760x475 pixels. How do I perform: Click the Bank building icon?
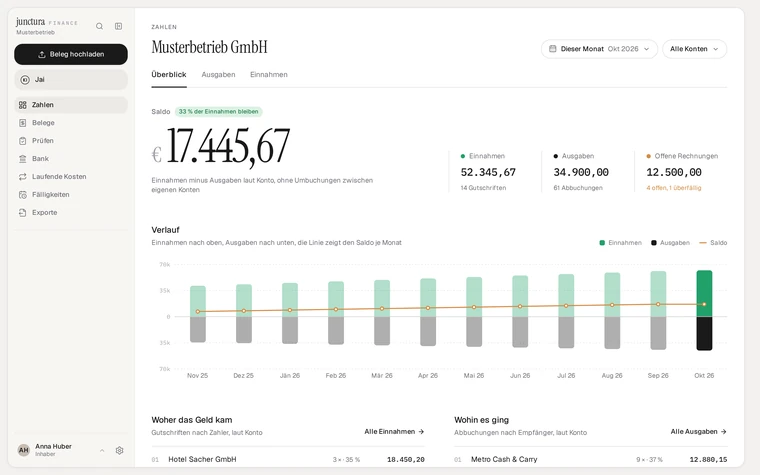pyautogui.click(x=22, y=158)
